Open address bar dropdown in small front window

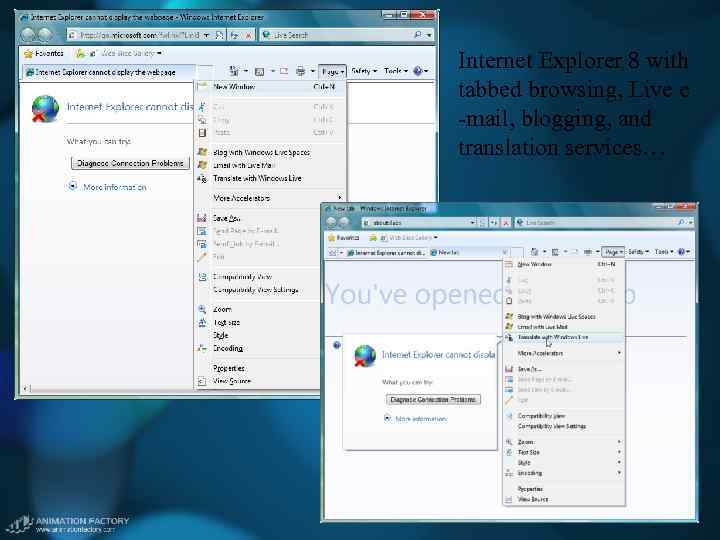[473, 223]
